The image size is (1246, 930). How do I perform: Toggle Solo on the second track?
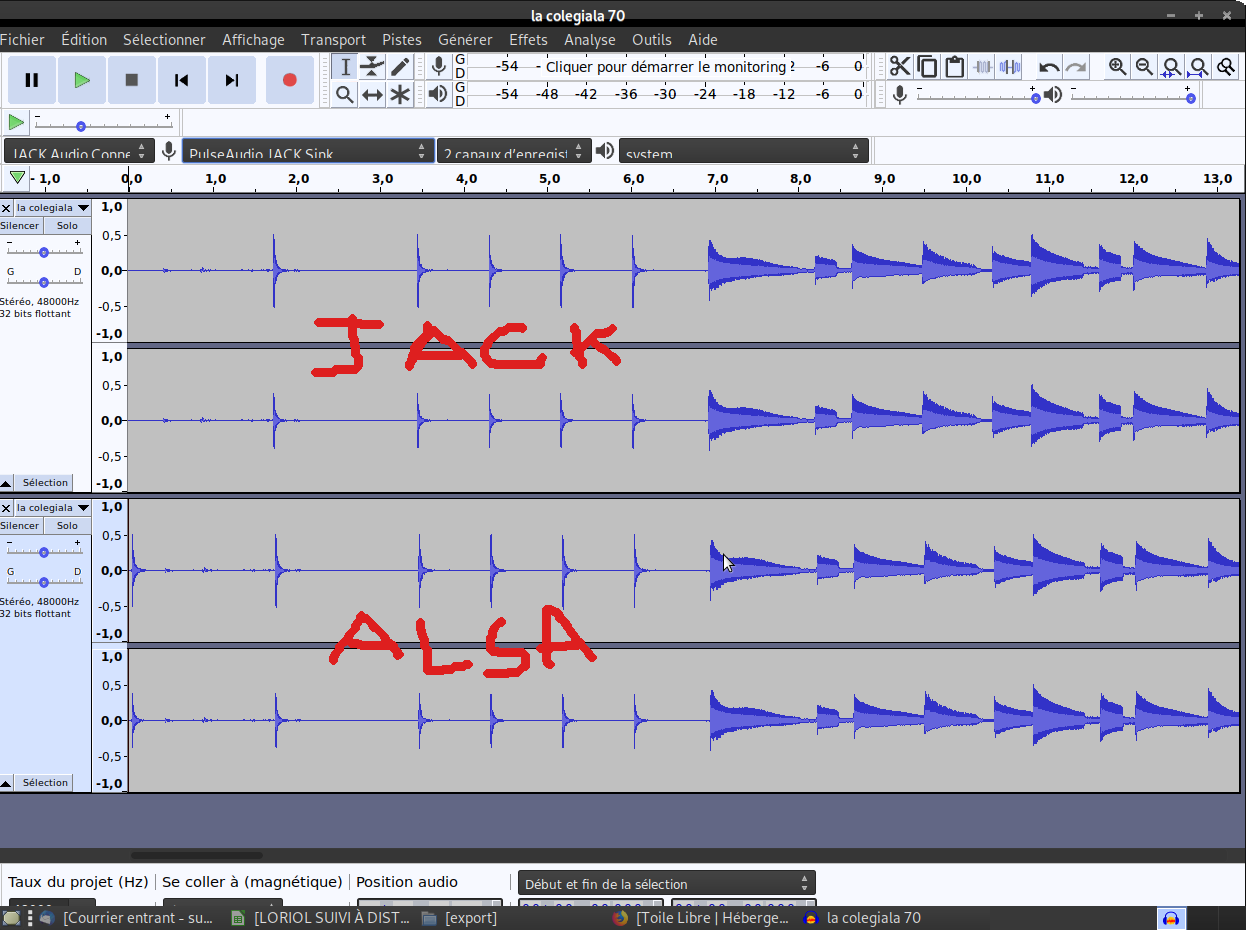tap(67, 526)
